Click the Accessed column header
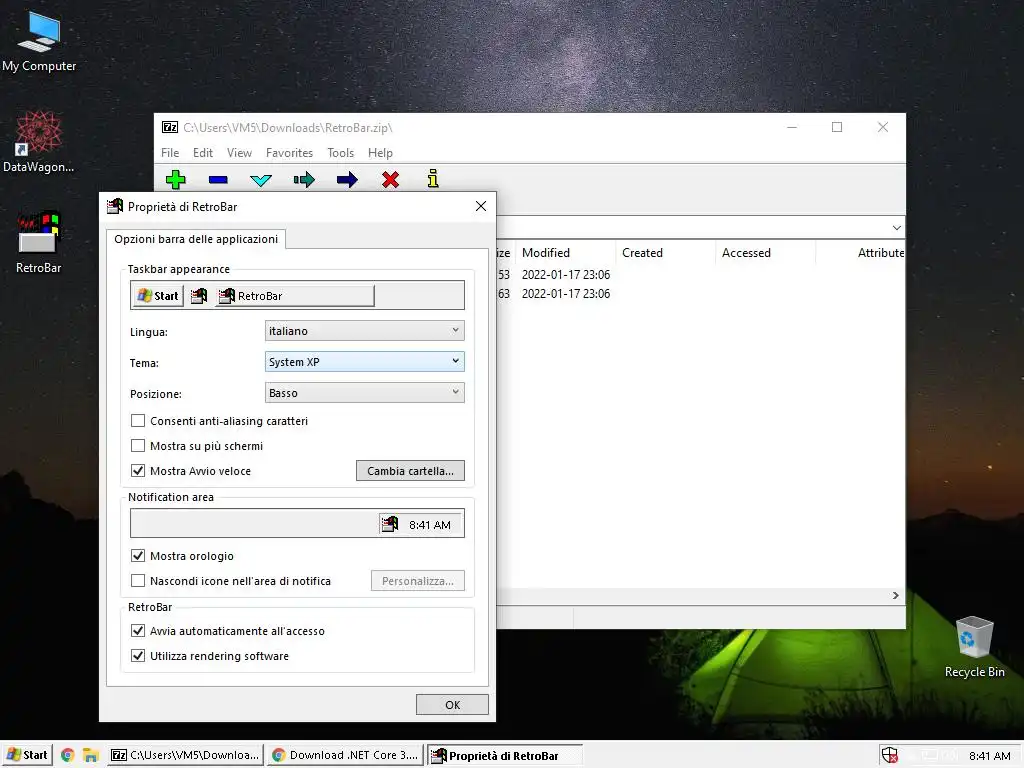Viewport: 1024px width, 768px height. [x=765, y=253]
